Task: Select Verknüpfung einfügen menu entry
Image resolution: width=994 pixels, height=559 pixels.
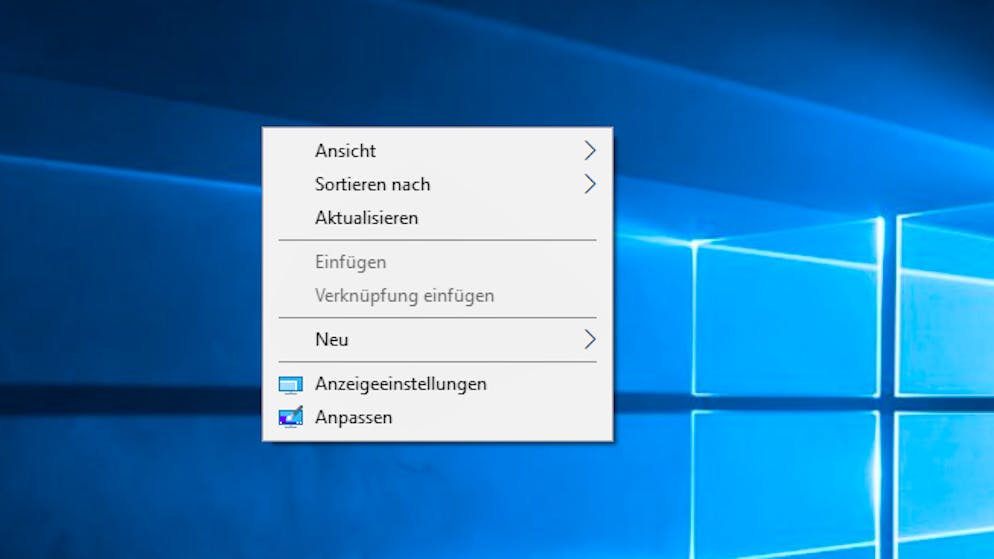Action: [437, 296]
